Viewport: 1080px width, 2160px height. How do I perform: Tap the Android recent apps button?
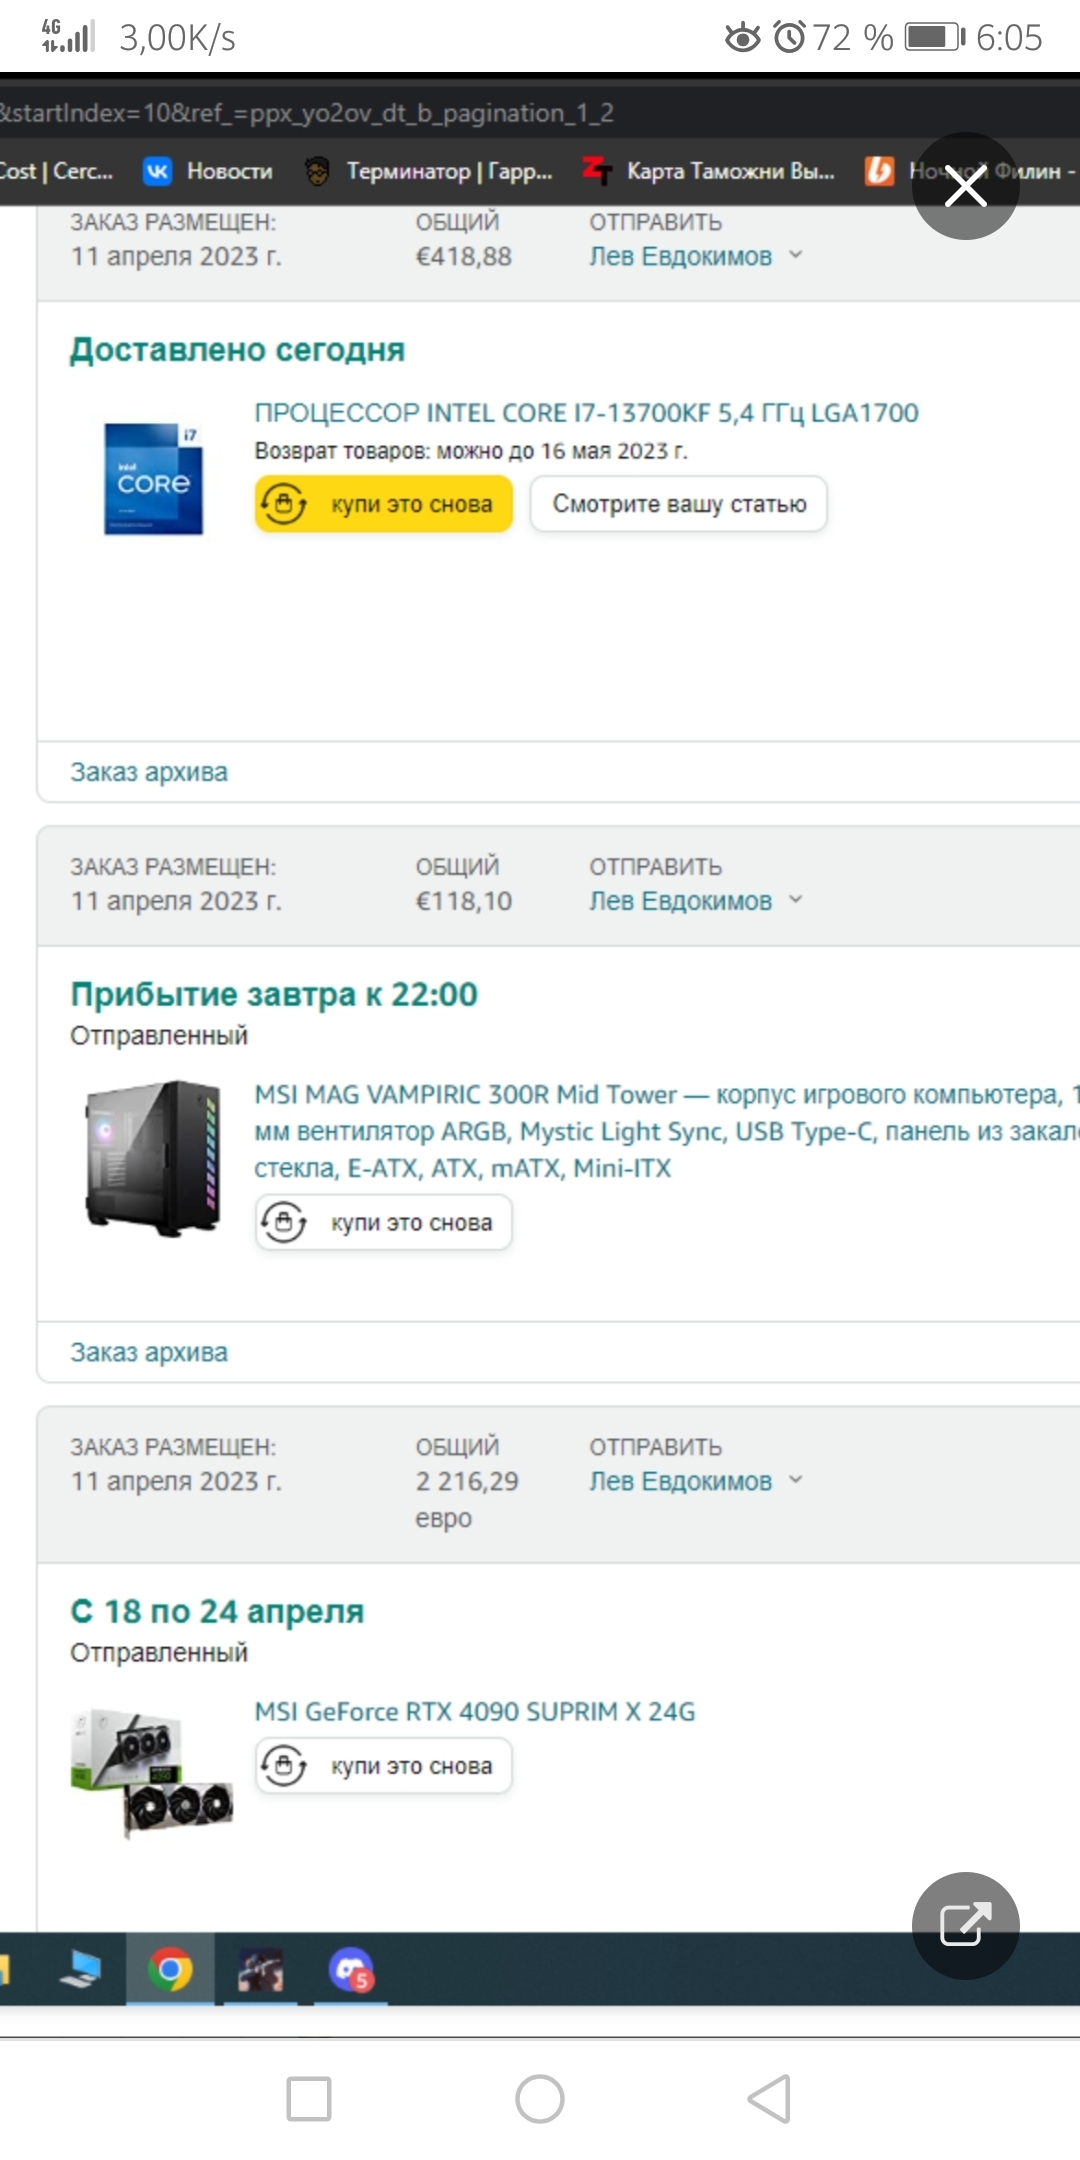click(309, 2098)
